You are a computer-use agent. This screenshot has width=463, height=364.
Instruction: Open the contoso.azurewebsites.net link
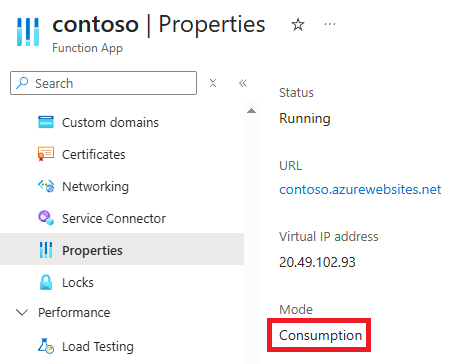coord(360,189)
